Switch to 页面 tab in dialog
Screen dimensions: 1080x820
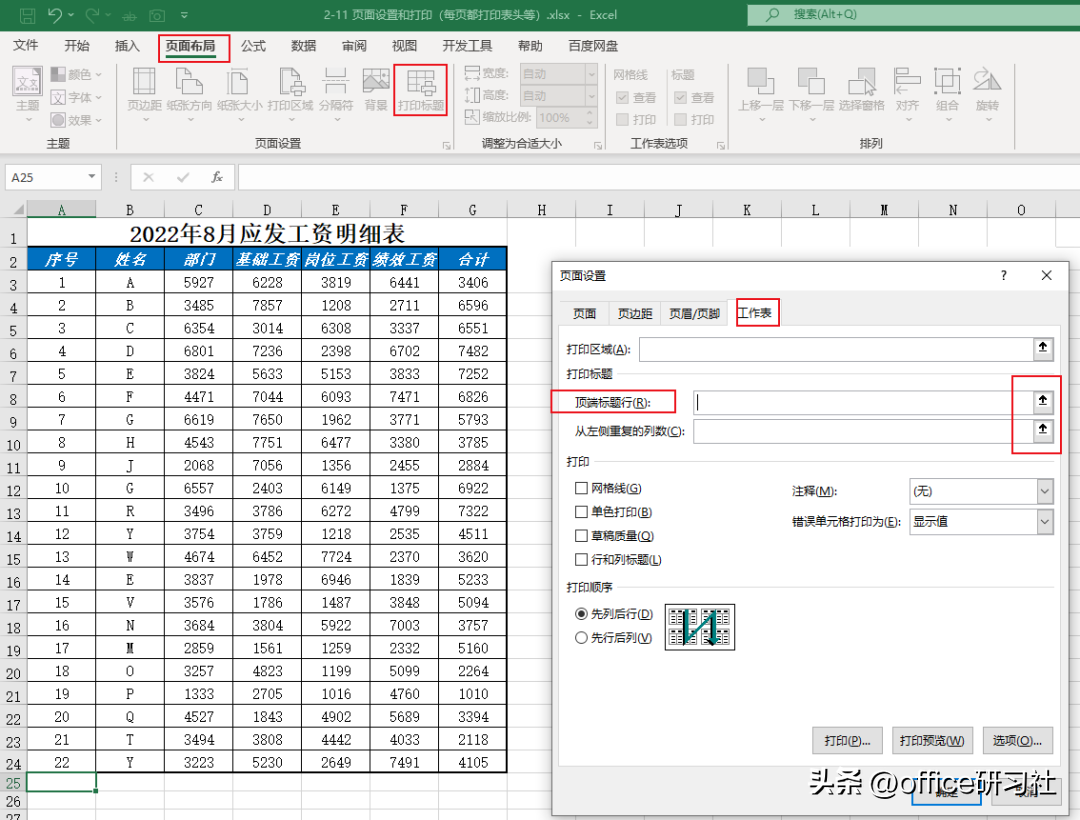click(584, 313)
